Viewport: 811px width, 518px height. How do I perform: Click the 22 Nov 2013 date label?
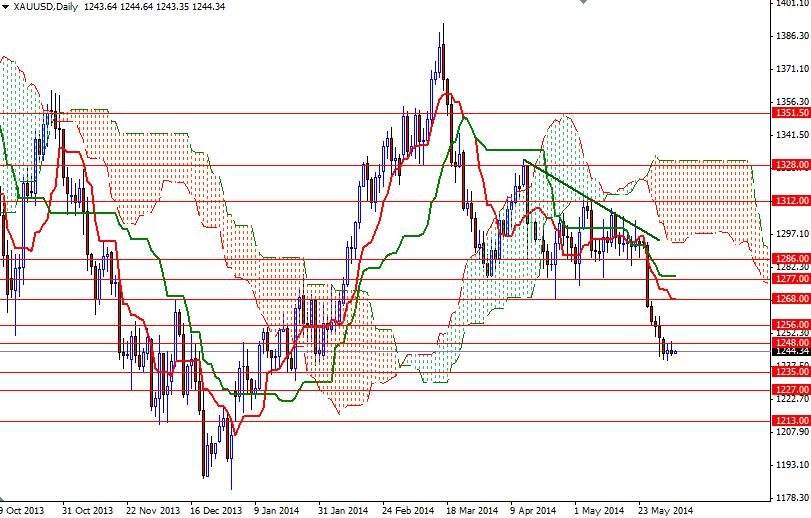pyautogui.click(x=153, y=511)
